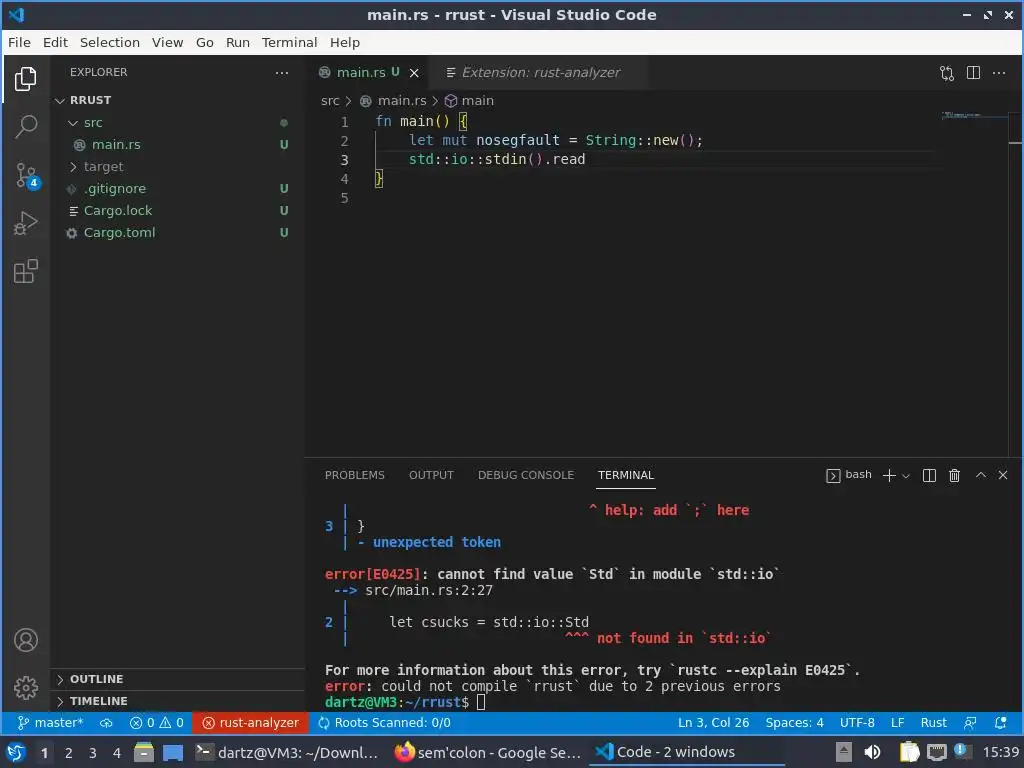
Task: Change indentation via Spaces: 4
Action: 794,723
